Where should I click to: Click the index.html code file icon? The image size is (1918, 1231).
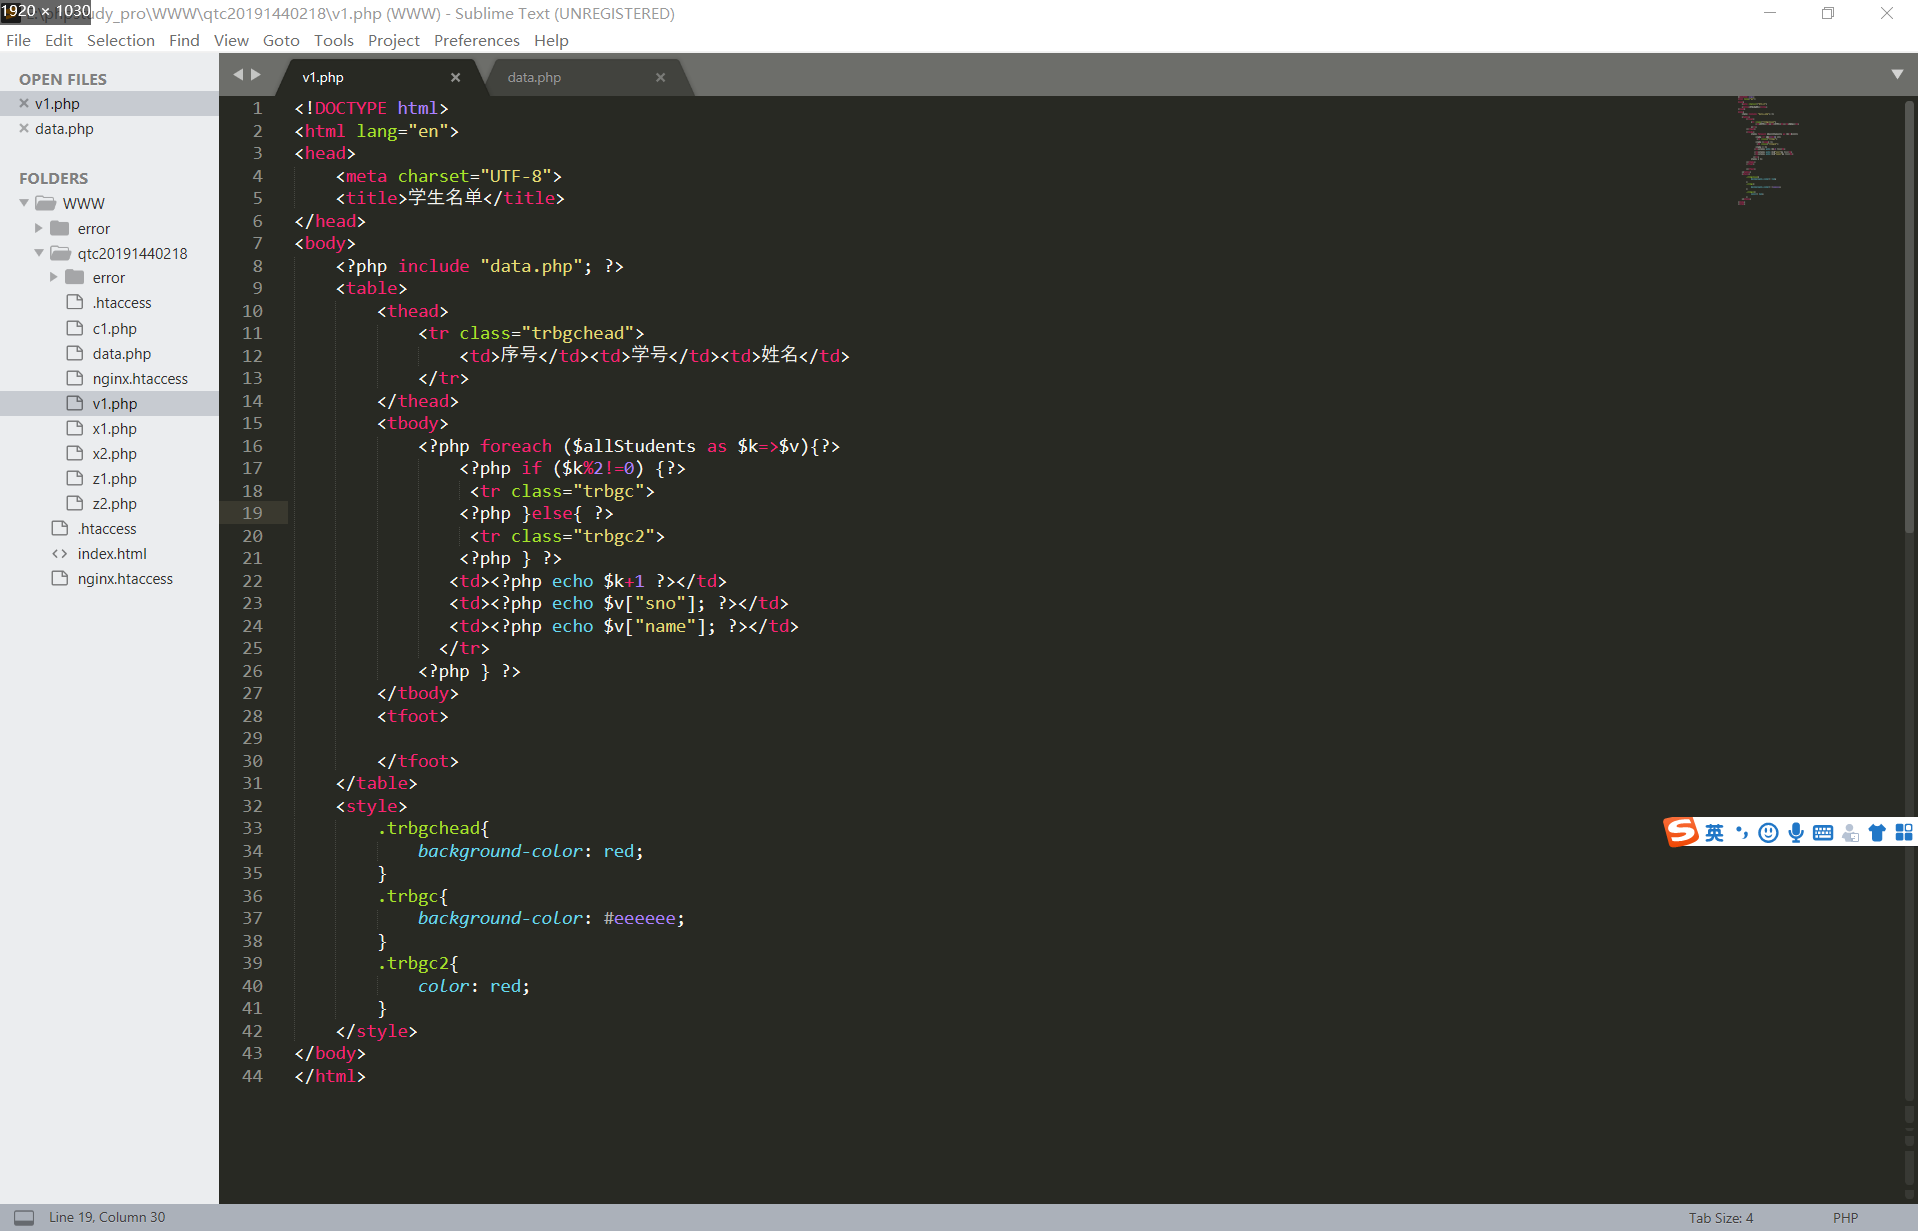point(60,553)
